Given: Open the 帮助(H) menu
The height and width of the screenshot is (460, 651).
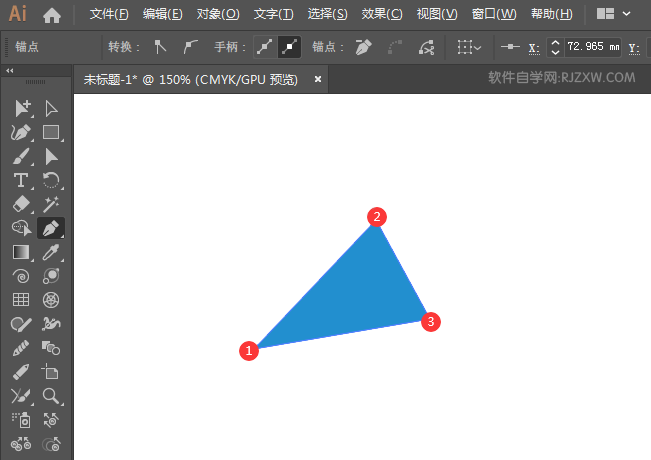Looking at the screenshot, I should tap(552, 14).
